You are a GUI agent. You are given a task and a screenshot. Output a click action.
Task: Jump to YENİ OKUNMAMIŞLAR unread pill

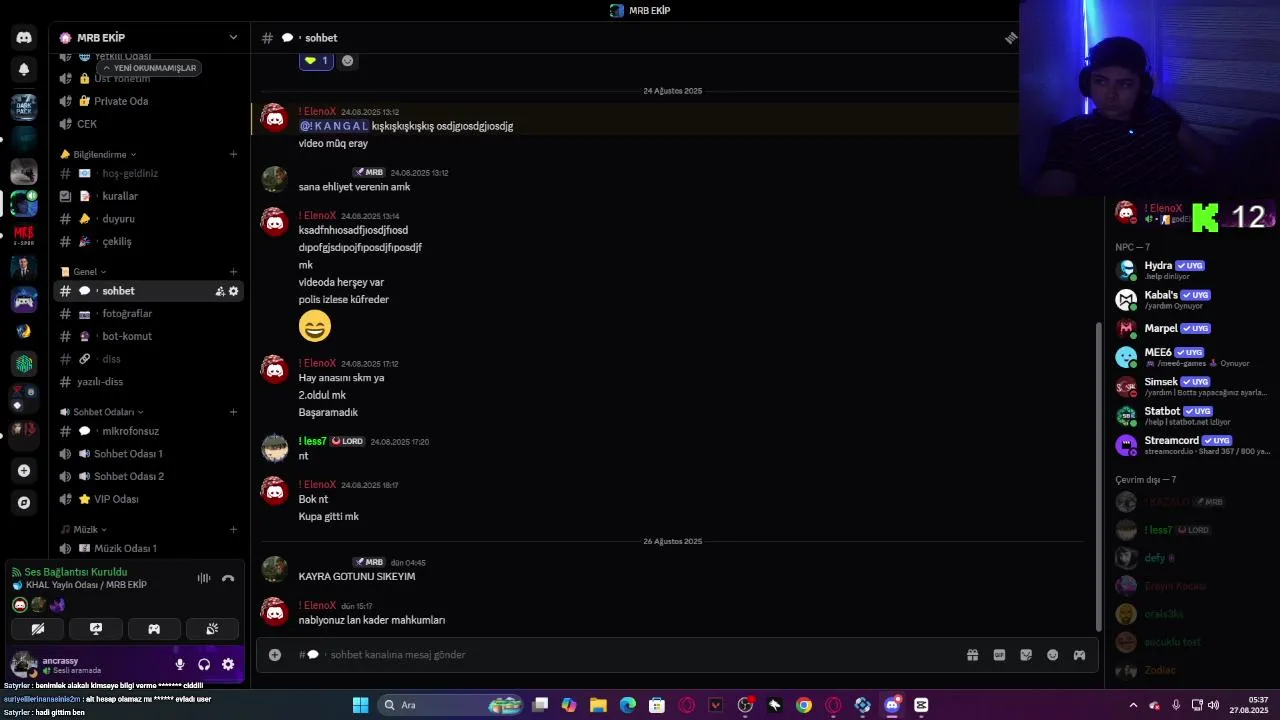[x=149, y=68]
